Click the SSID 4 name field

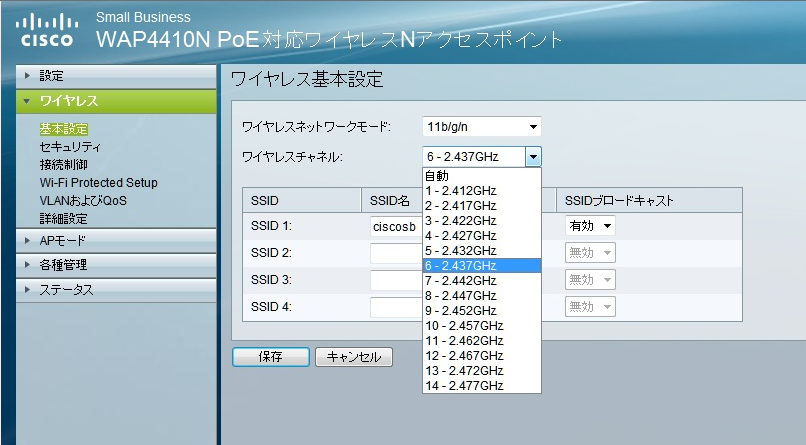tap(396, 307)
